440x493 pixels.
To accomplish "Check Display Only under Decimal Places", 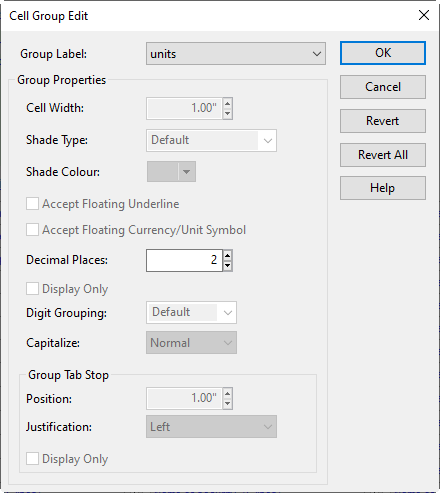I will [x=32, y=289].
